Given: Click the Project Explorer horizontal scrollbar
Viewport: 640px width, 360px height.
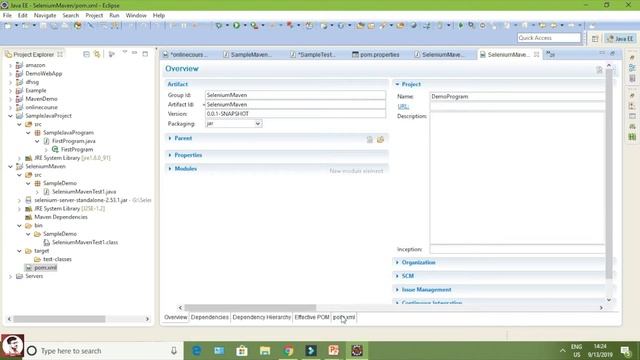Looking at the screenshot, I should pyautogui.click(x=59, y=319).
